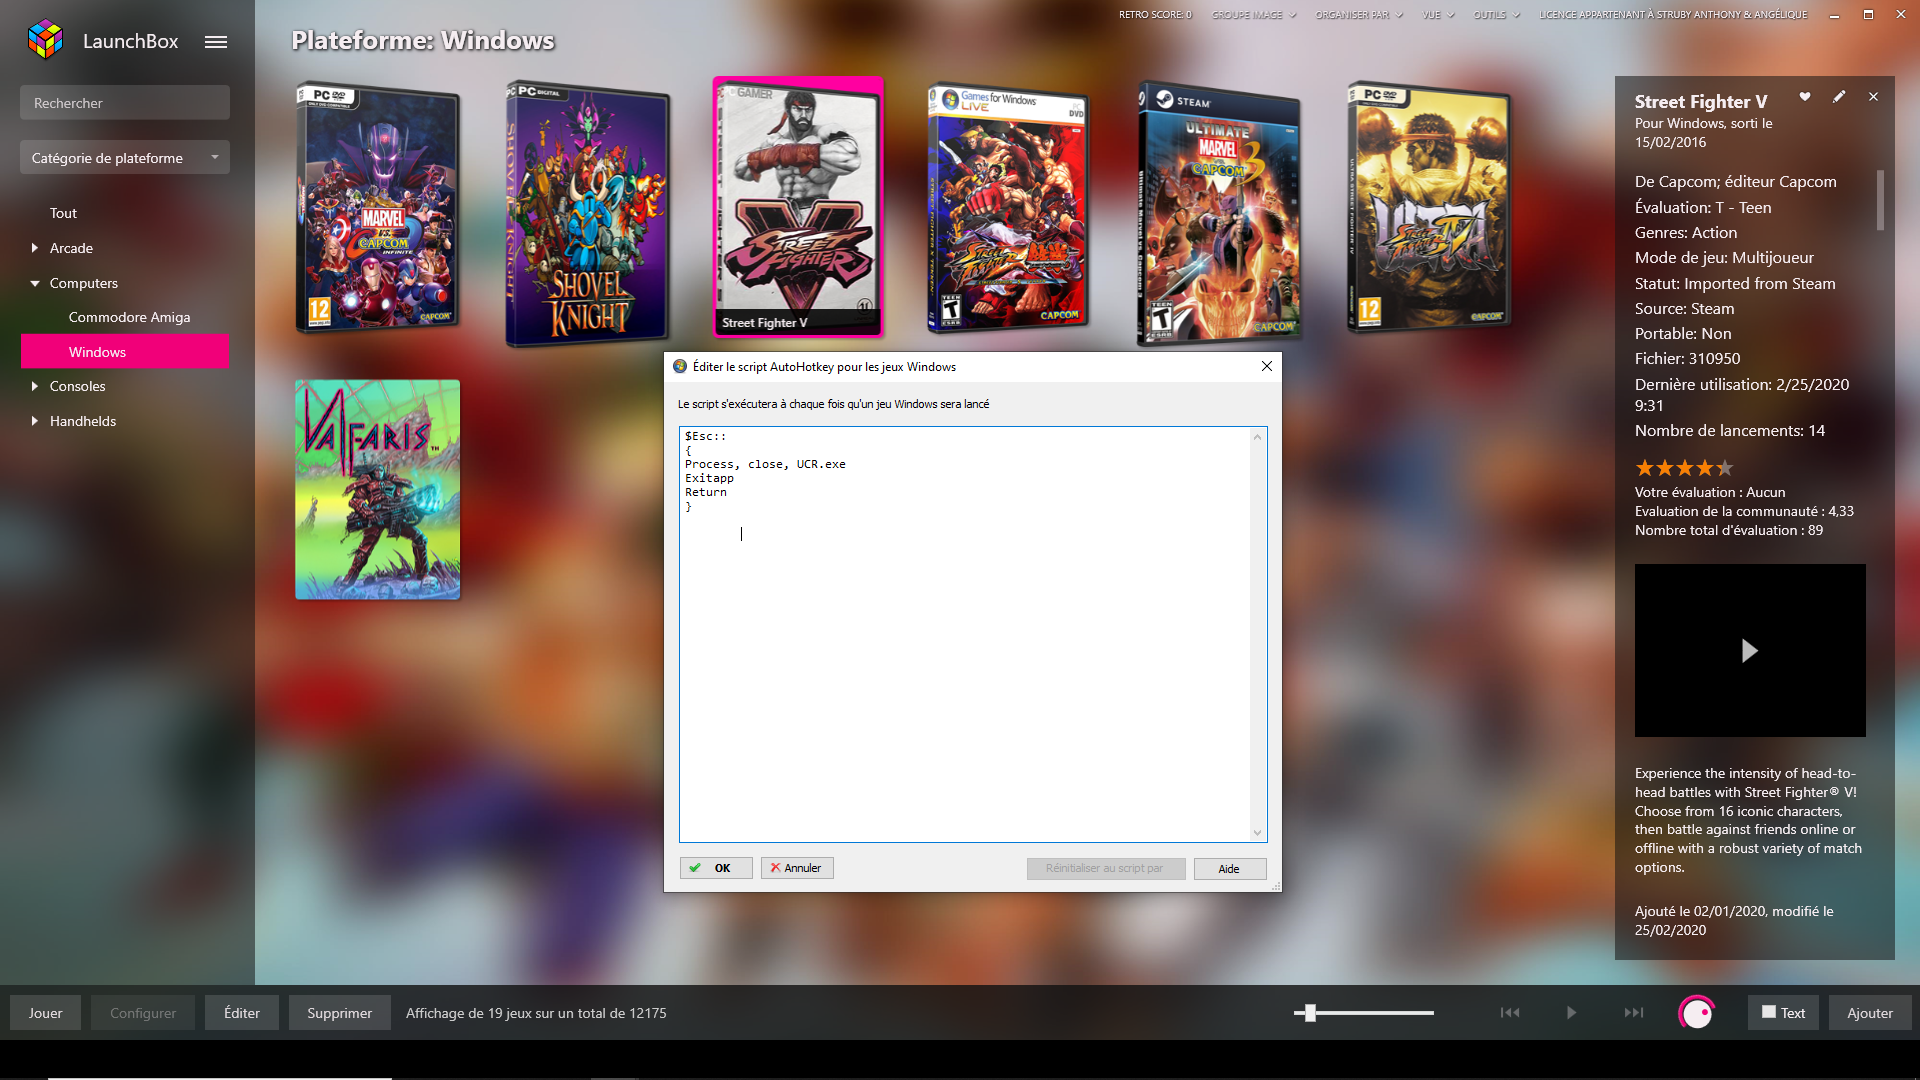1920x1080 pixels.
Task: Mark Street Fighter V as favorite heart
Action: [x=1805, y=97]
